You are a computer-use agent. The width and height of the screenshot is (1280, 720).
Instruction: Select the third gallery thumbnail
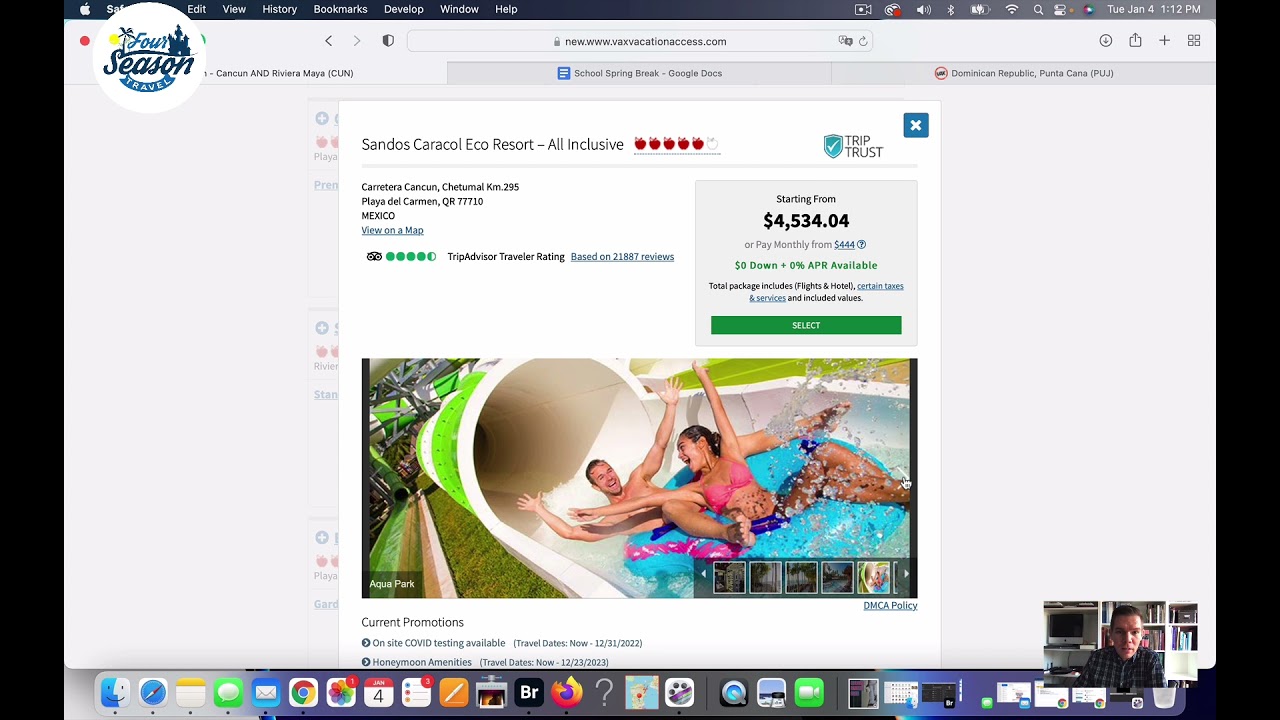point(801,577)
